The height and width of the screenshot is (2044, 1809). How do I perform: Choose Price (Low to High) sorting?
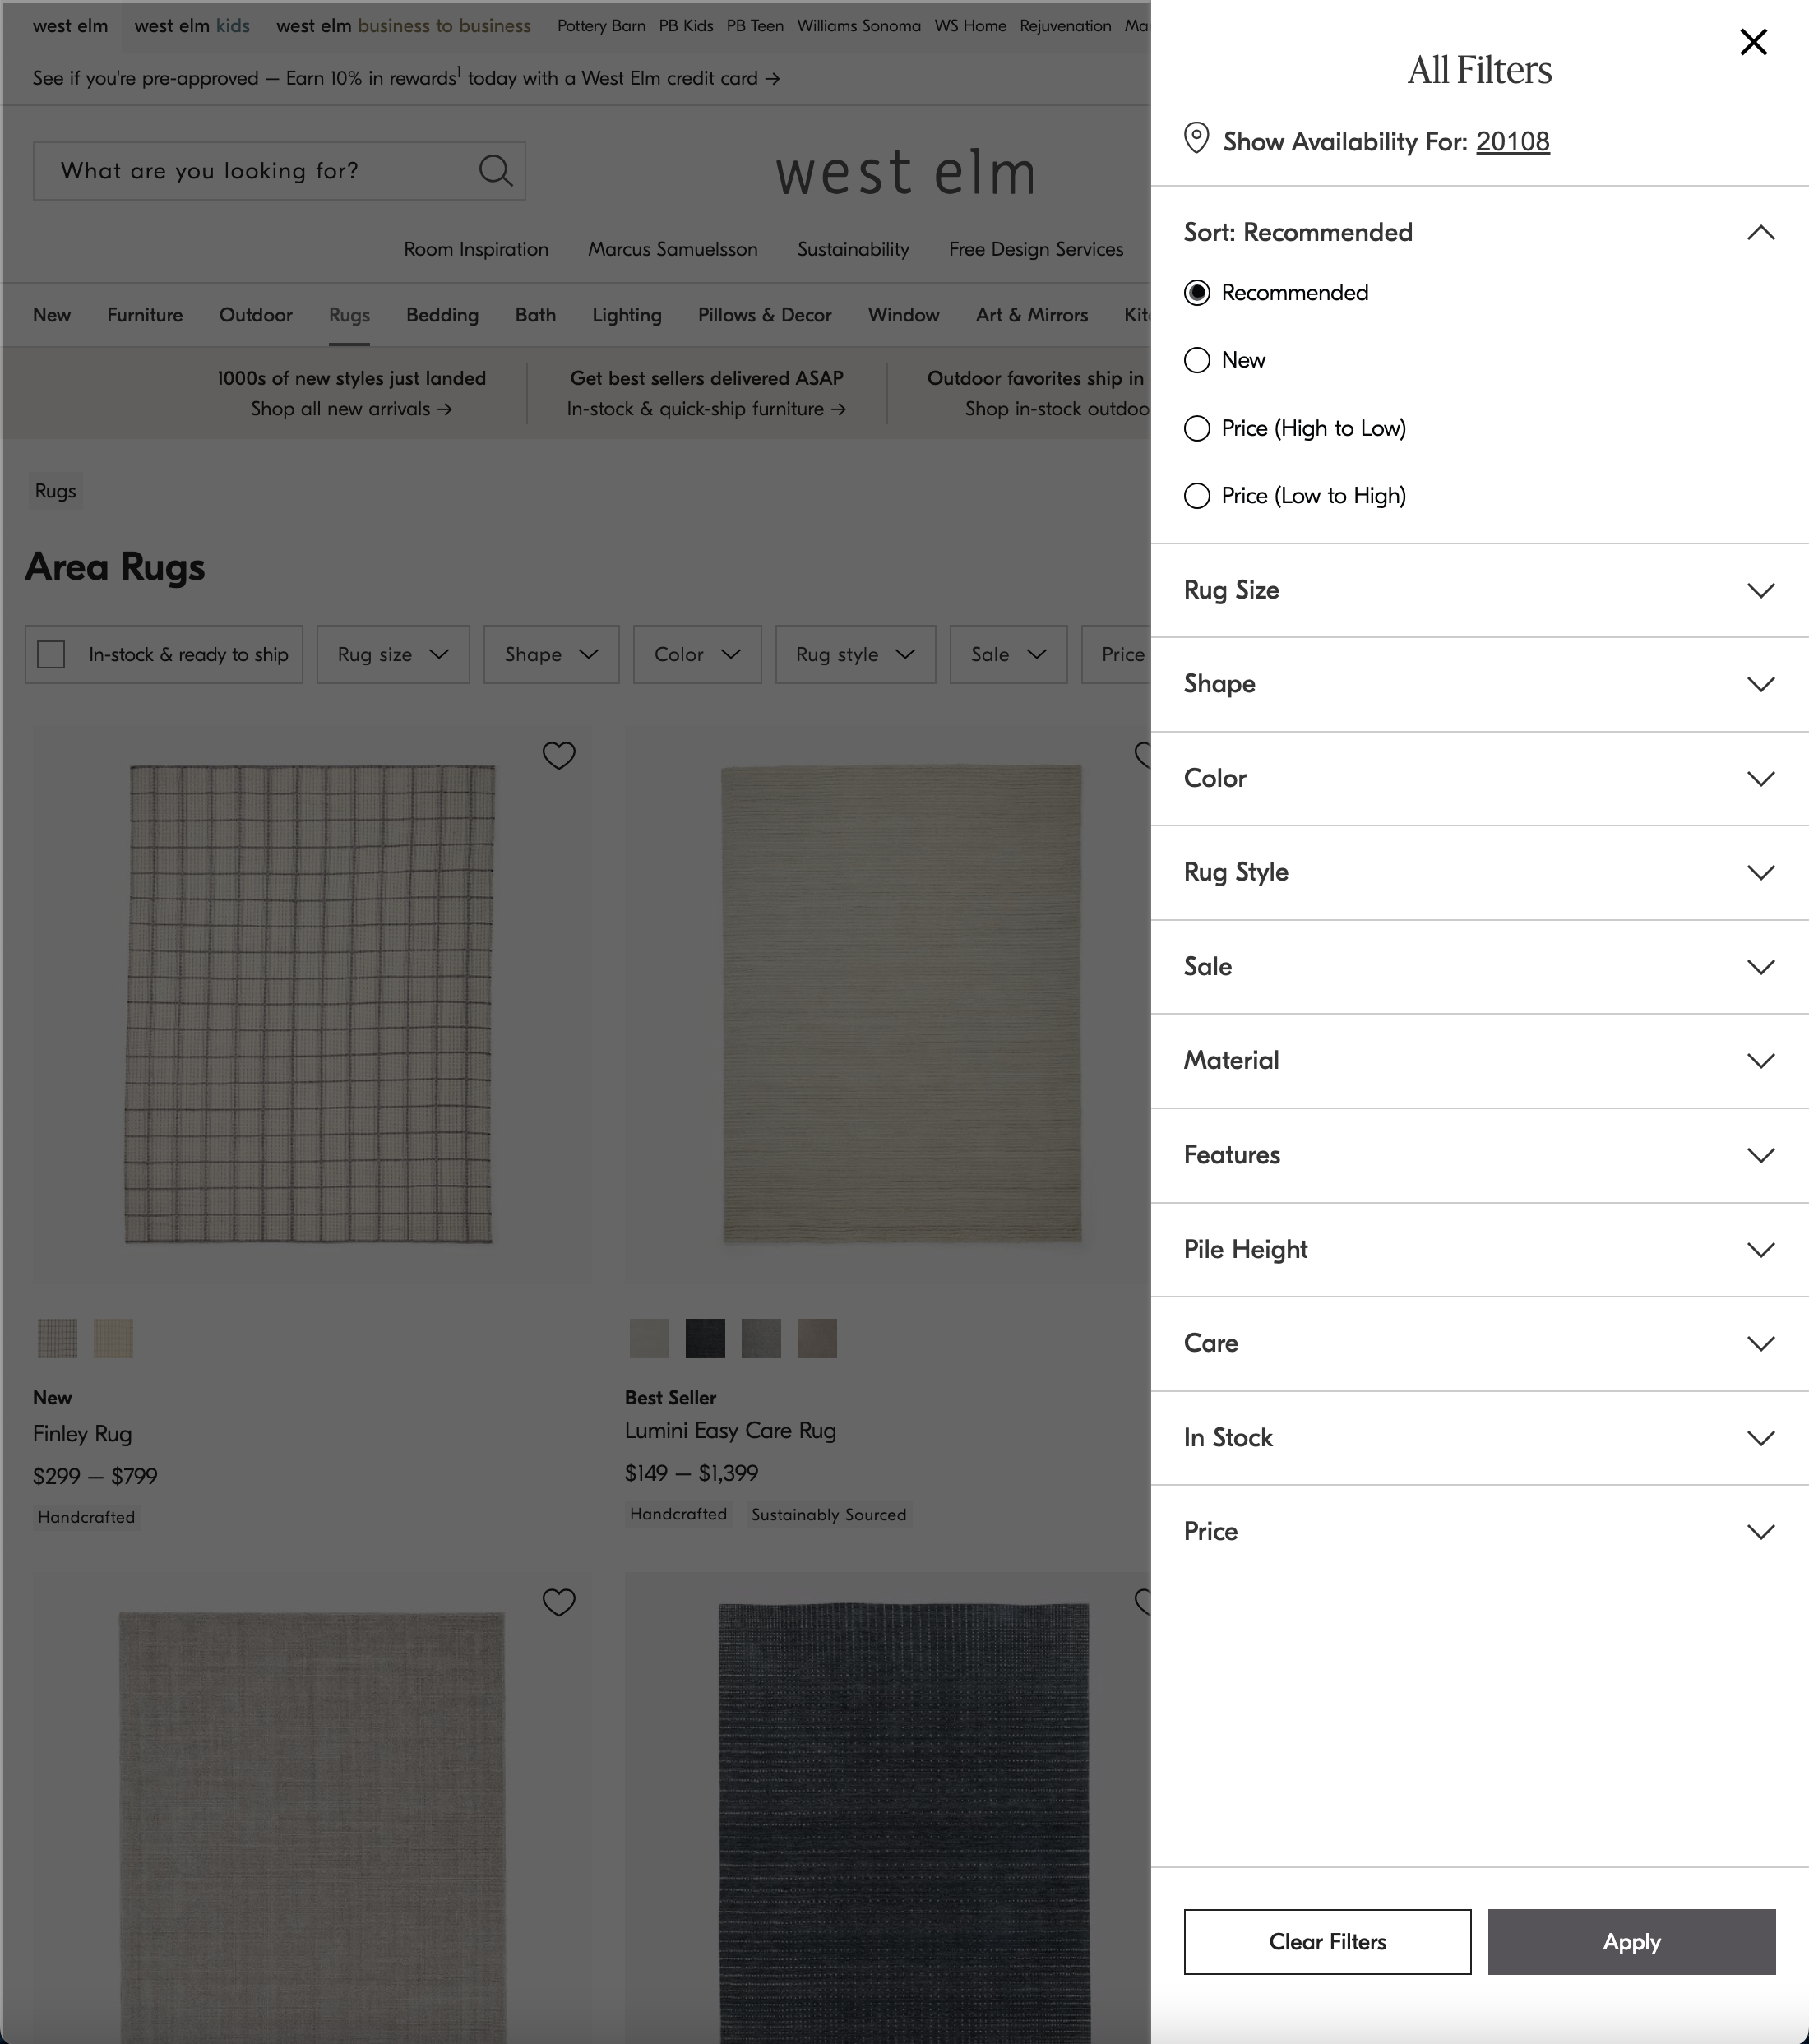pos(1196,495)
